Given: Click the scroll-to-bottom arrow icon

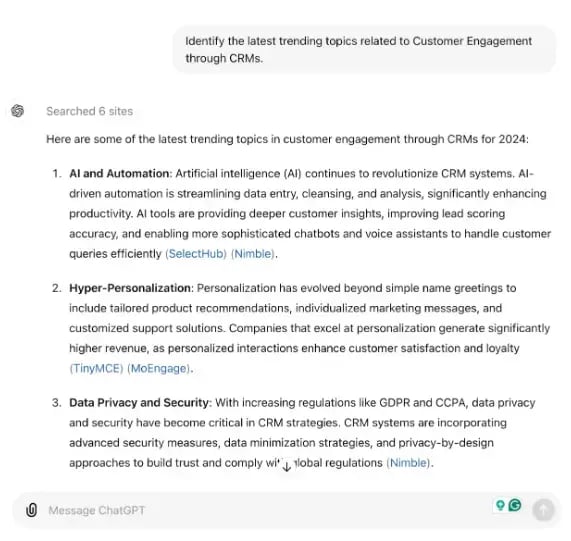Looking at the screenshot, I should click(287, 466).
